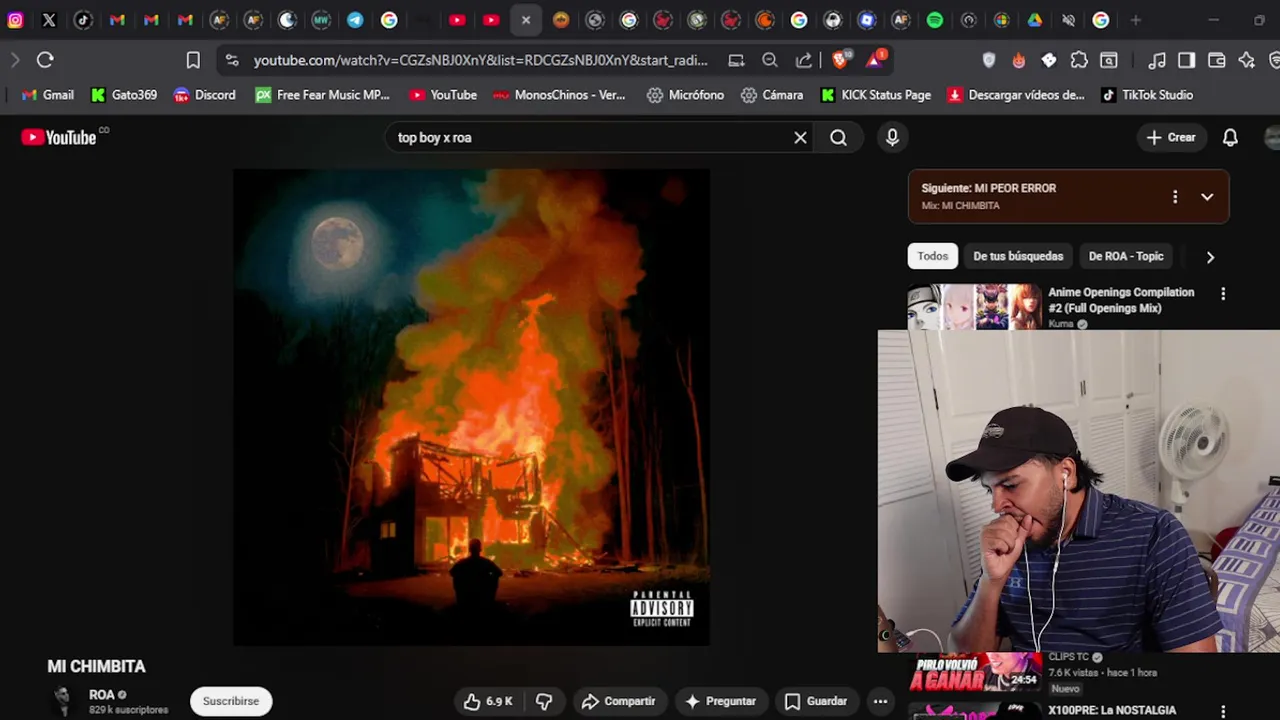Open the gray shield extension
Image resolution: width=1280 pixels, height=720 pixels.
pyautogui.click(x=989, y=60)
